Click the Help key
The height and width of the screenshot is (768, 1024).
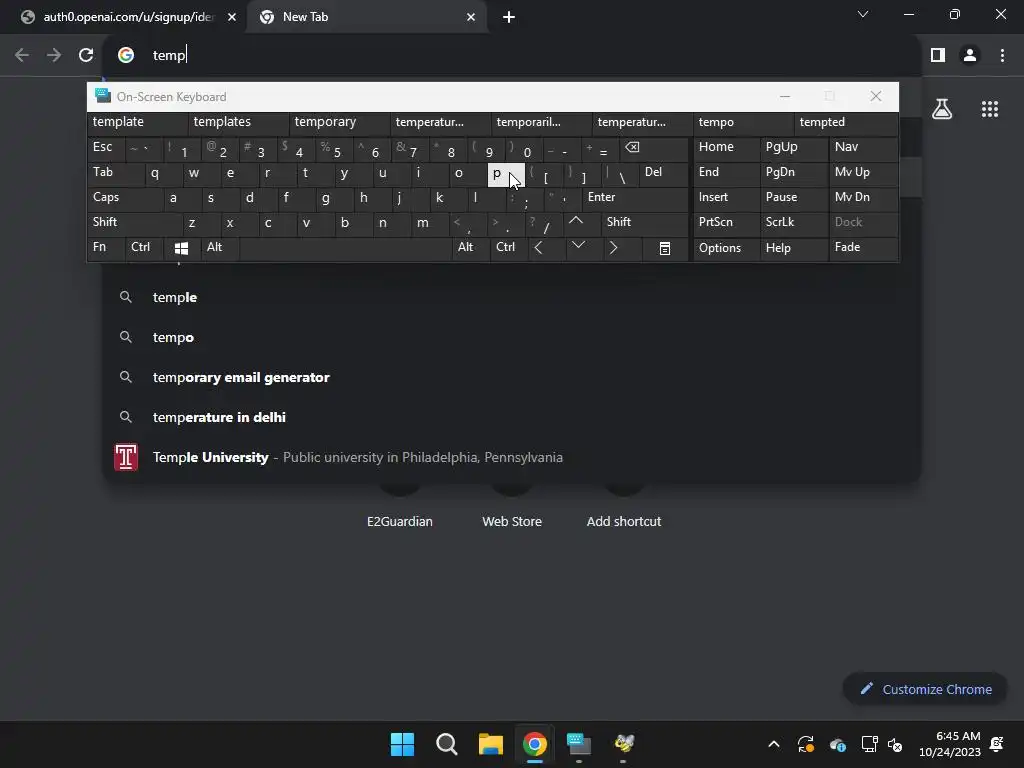[x=794, y=248]
